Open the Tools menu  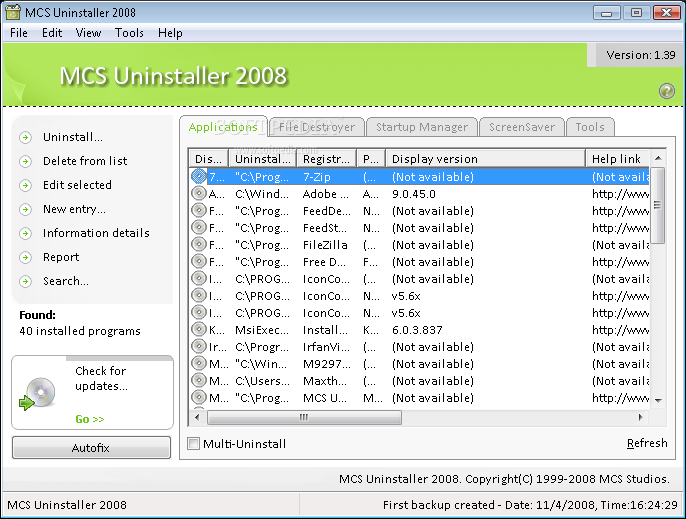tap(130, 33)
